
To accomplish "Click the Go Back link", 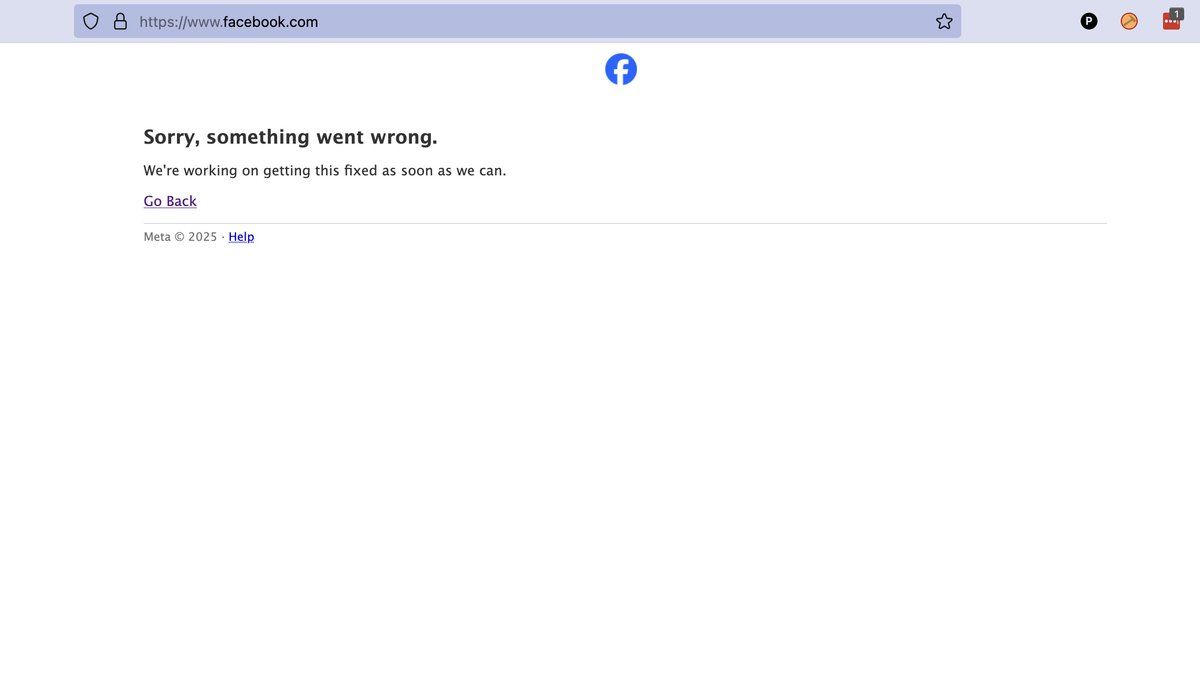I will (x=170, y=201).
